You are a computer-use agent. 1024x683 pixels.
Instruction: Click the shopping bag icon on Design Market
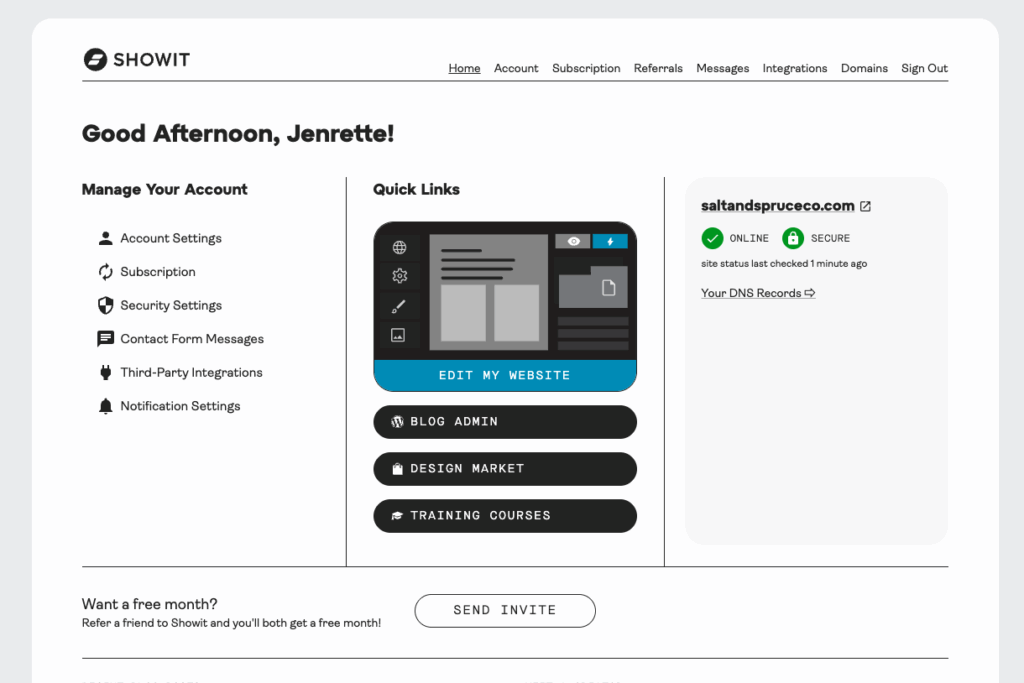pos(397,469)
